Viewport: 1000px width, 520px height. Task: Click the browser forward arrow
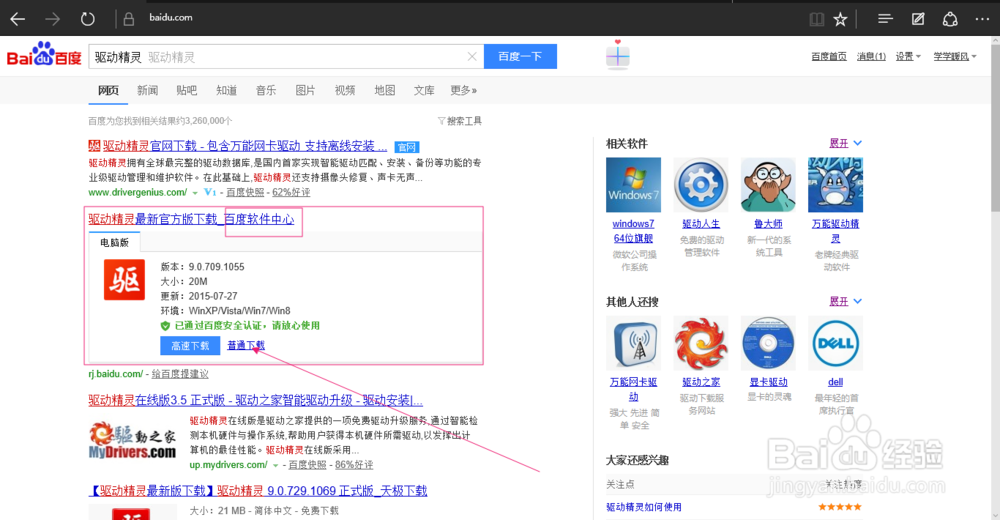[52, 19]
